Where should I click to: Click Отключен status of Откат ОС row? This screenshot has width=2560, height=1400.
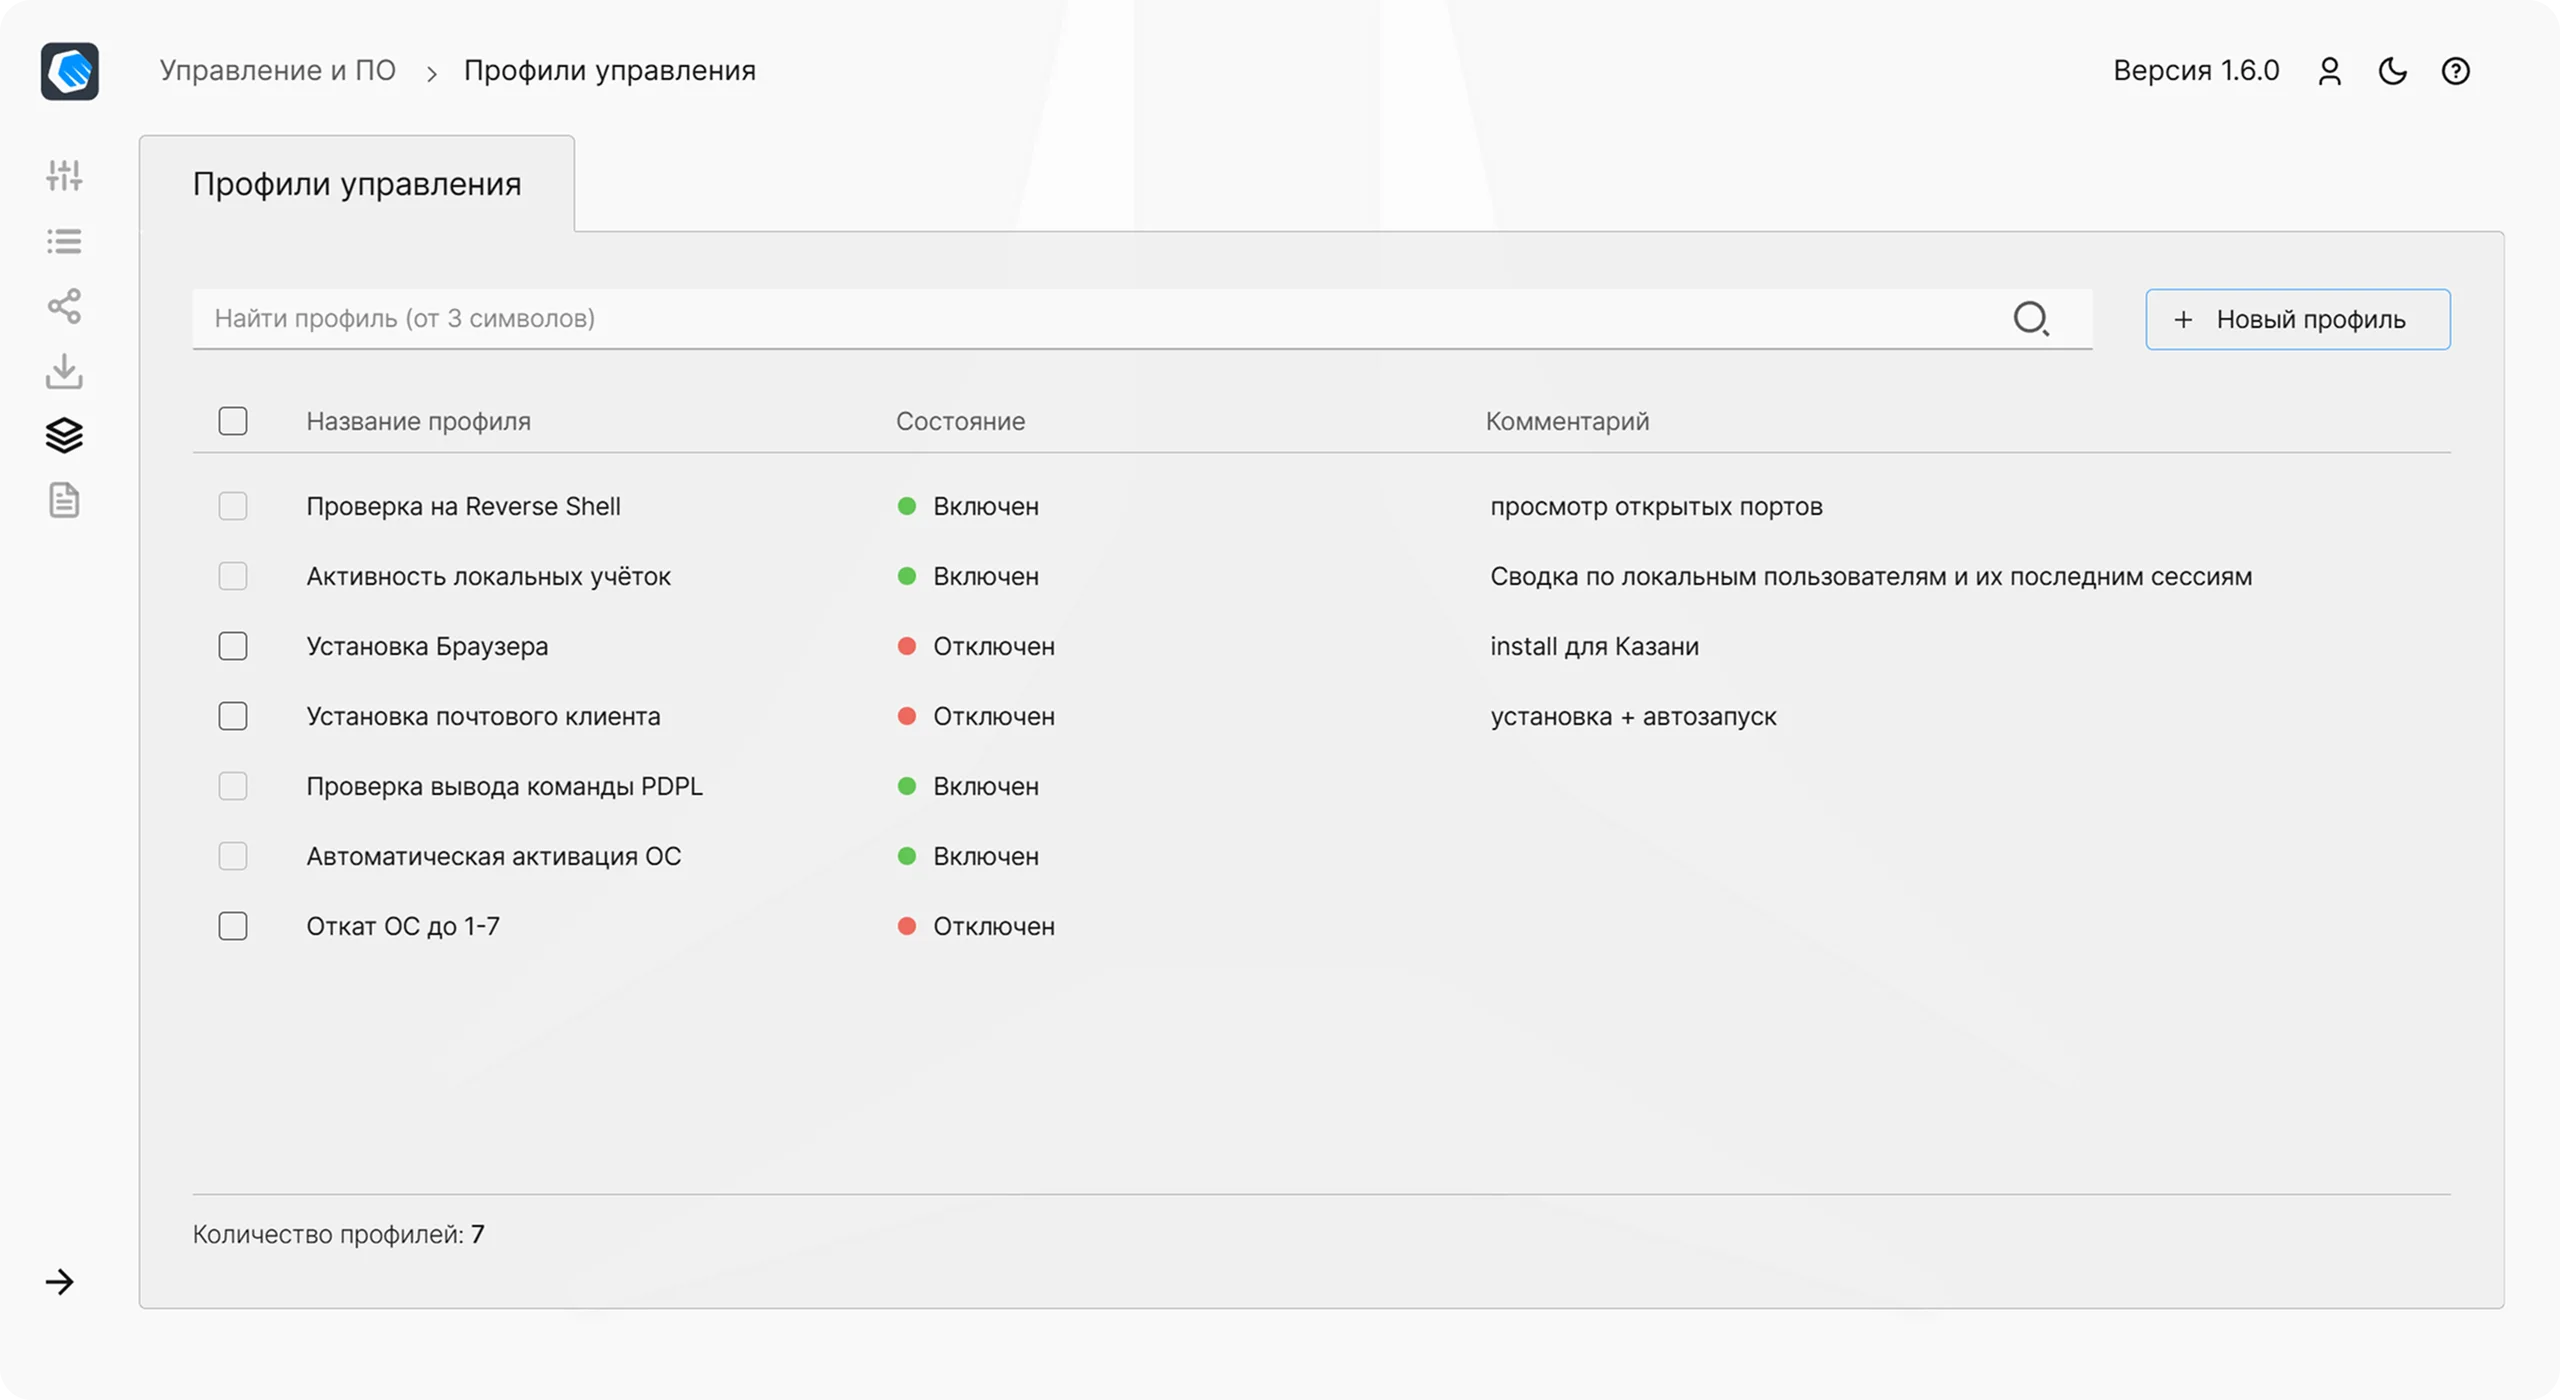[x=976, y=926]
